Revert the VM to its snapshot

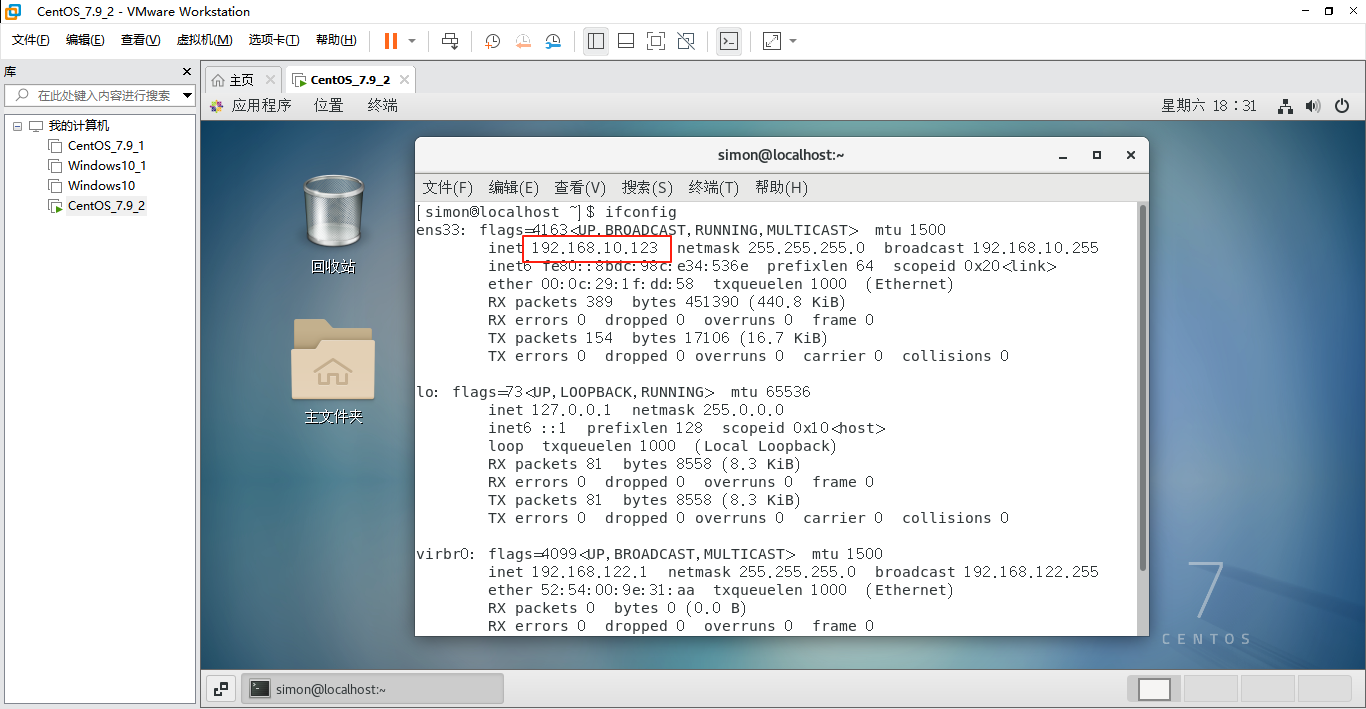coord(523,41)
